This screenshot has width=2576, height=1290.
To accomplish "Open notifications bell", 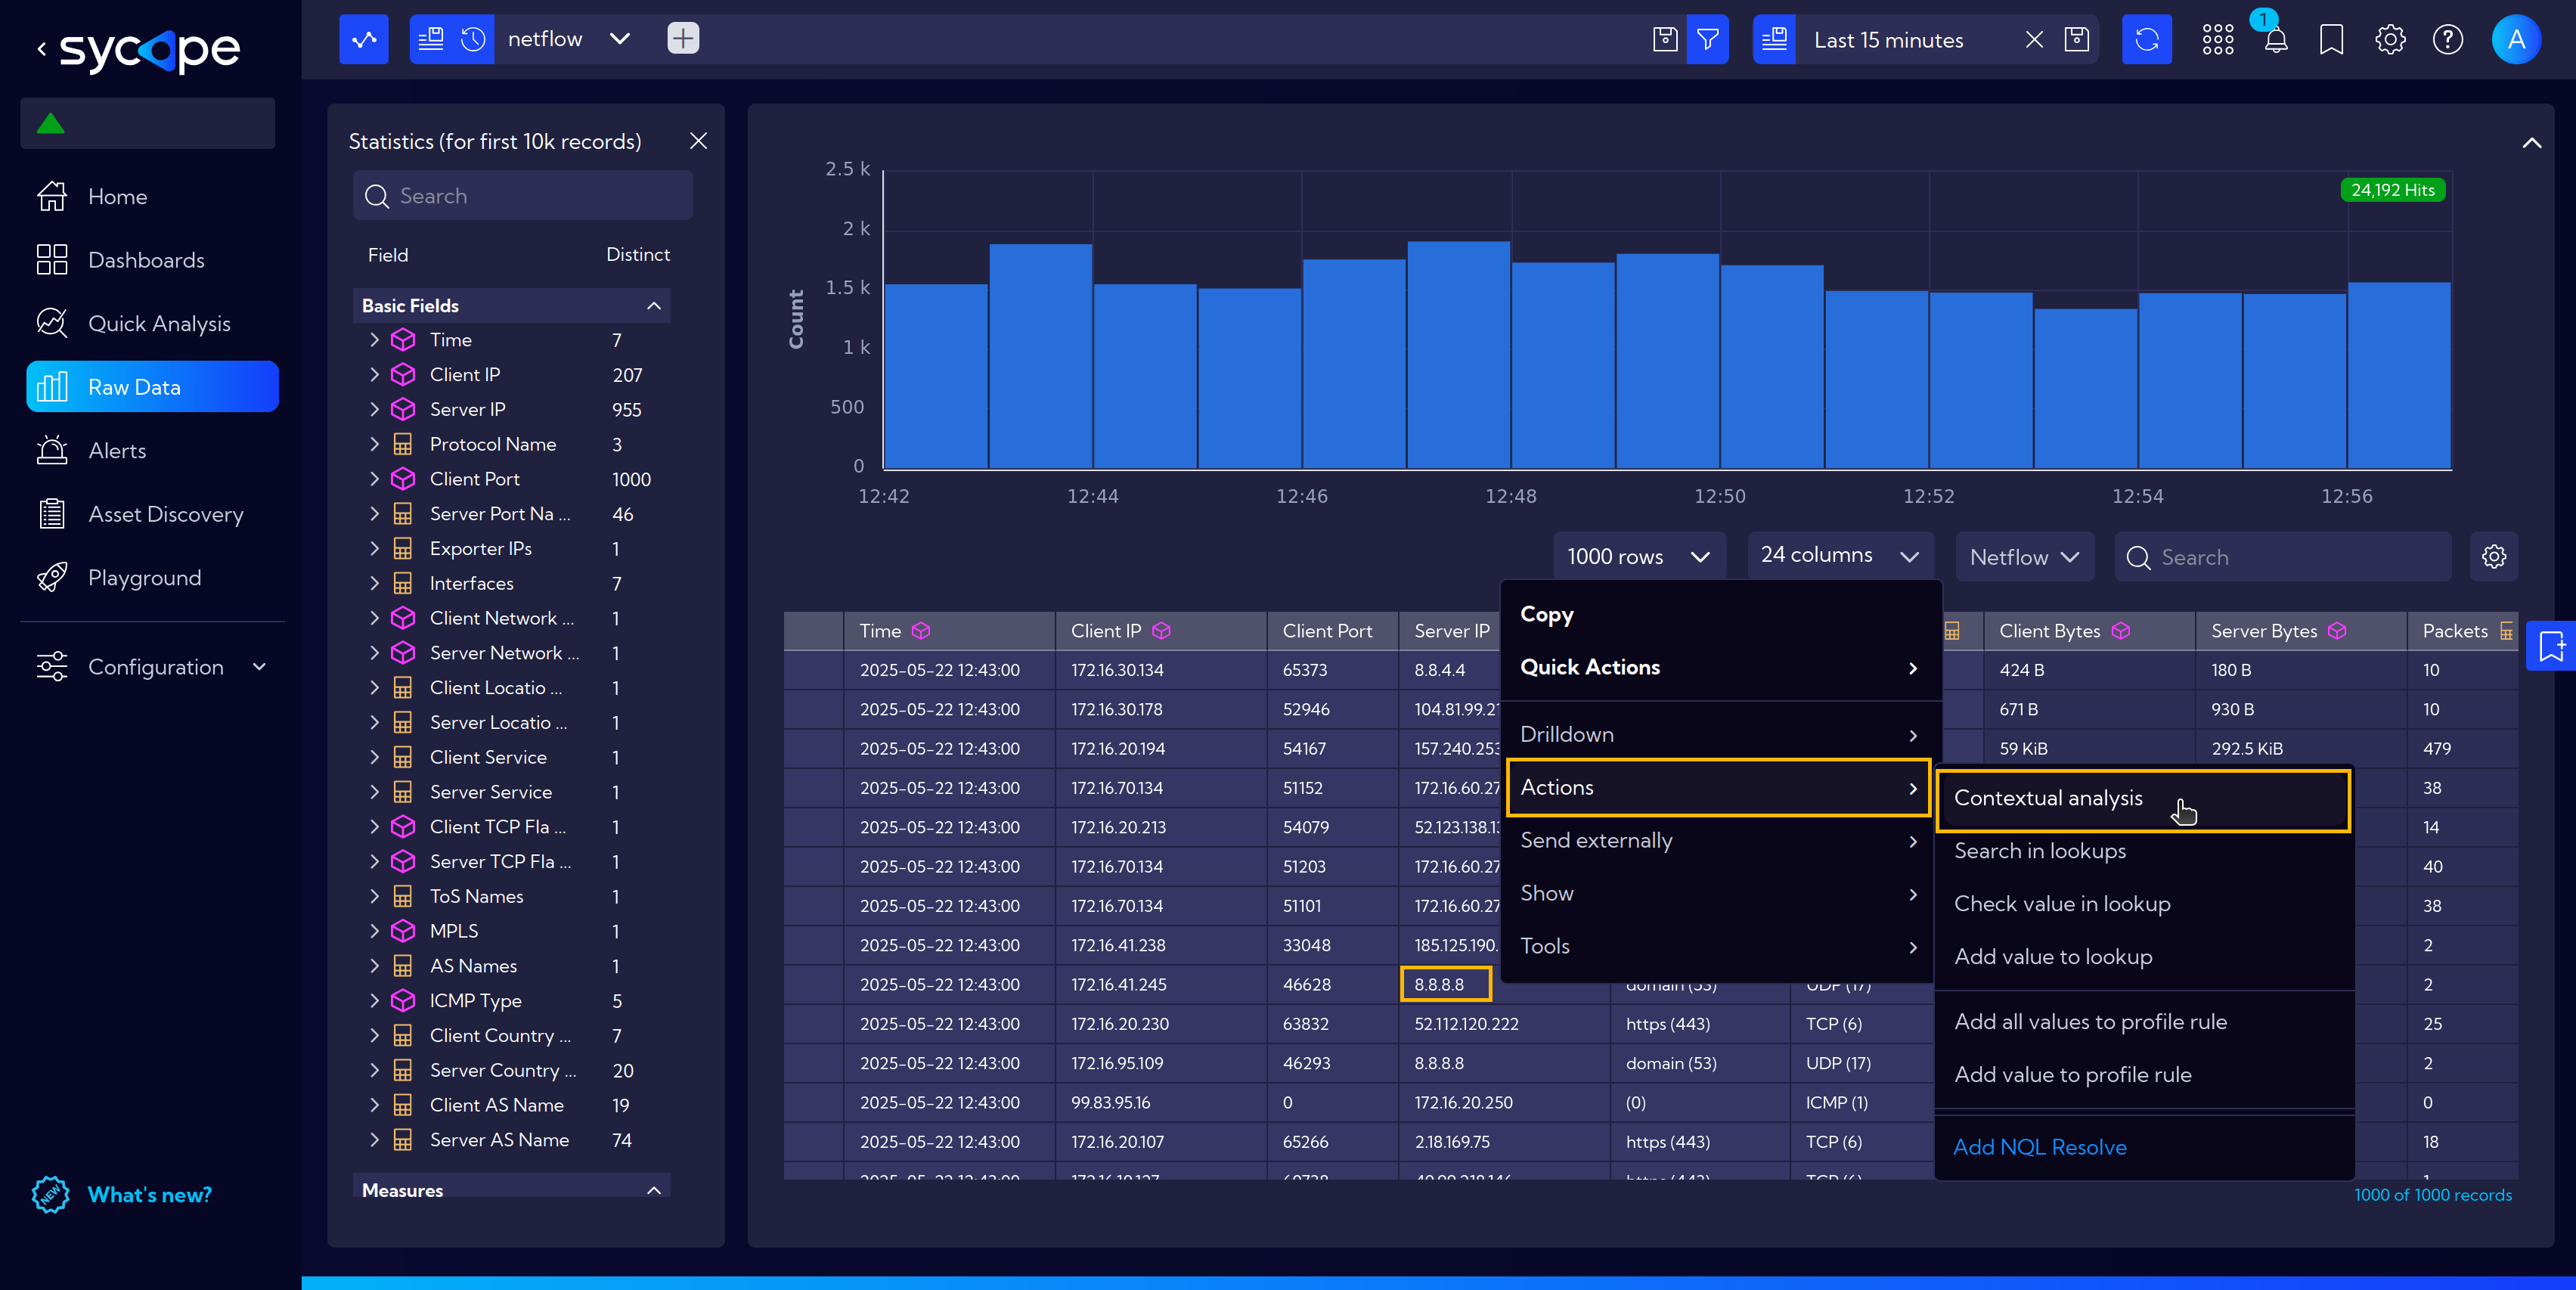I will pos(2275,39).
